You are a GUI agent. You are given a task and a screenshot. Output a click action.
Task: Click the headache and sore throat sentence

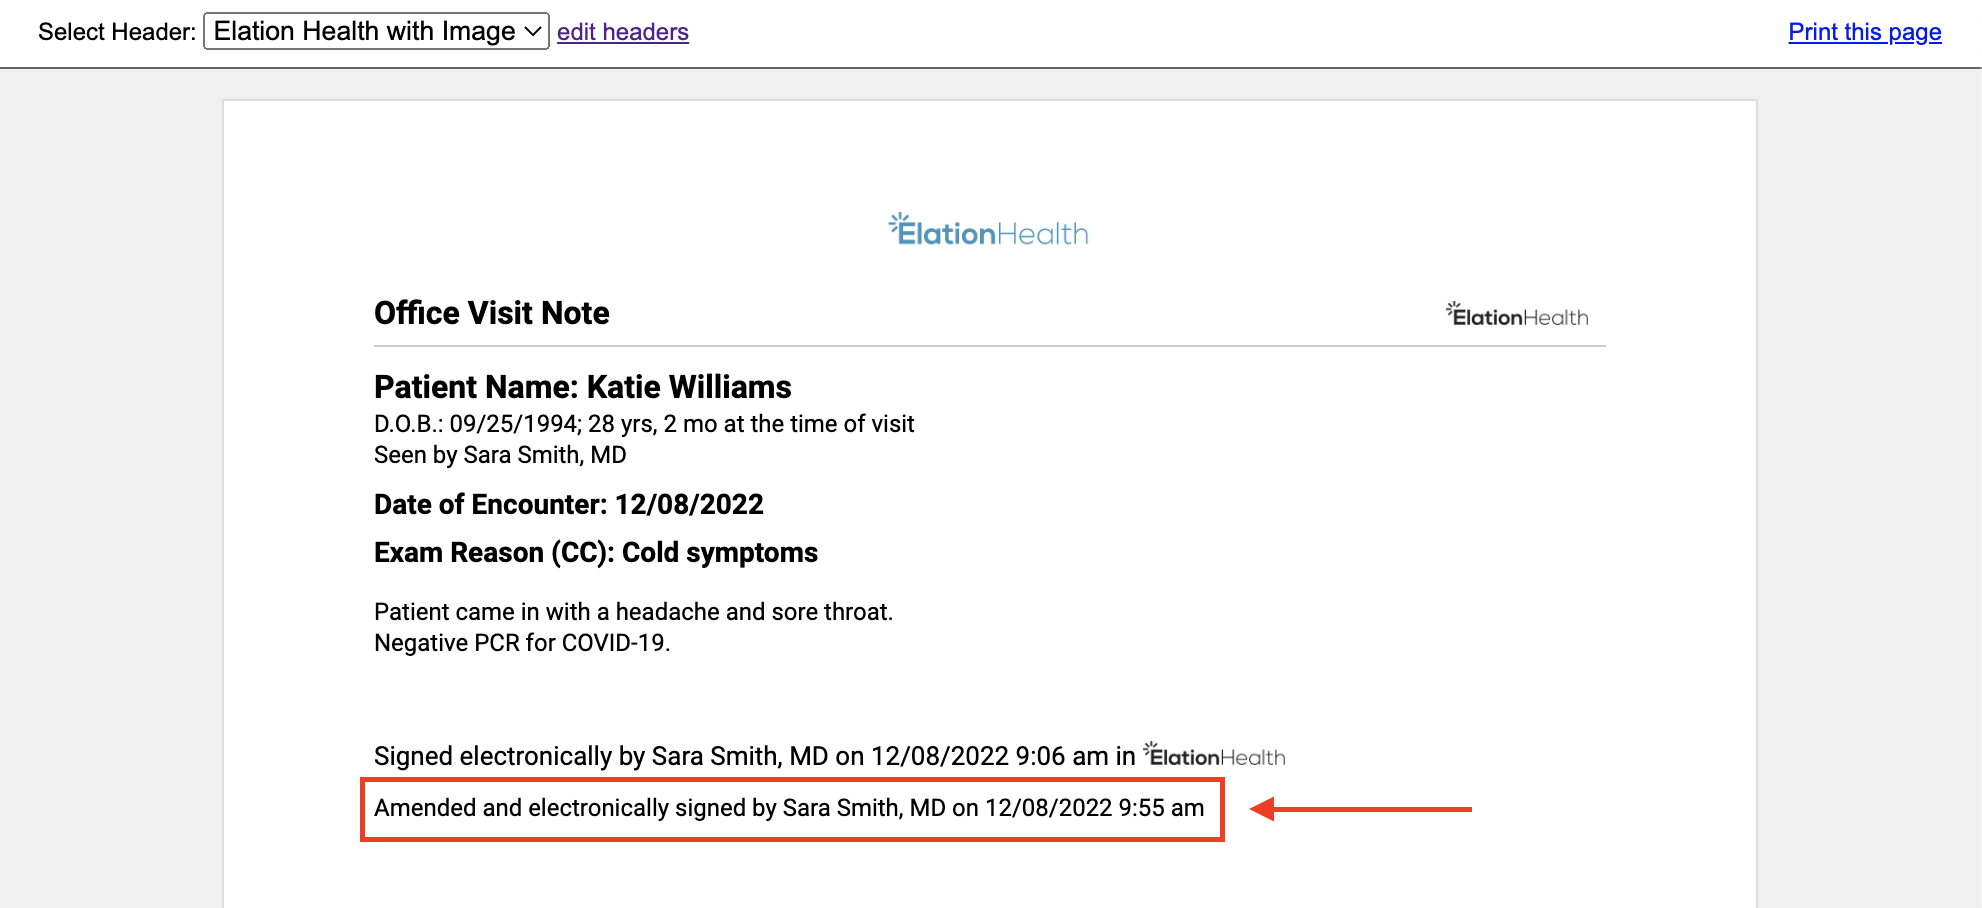tap(633, 612)
